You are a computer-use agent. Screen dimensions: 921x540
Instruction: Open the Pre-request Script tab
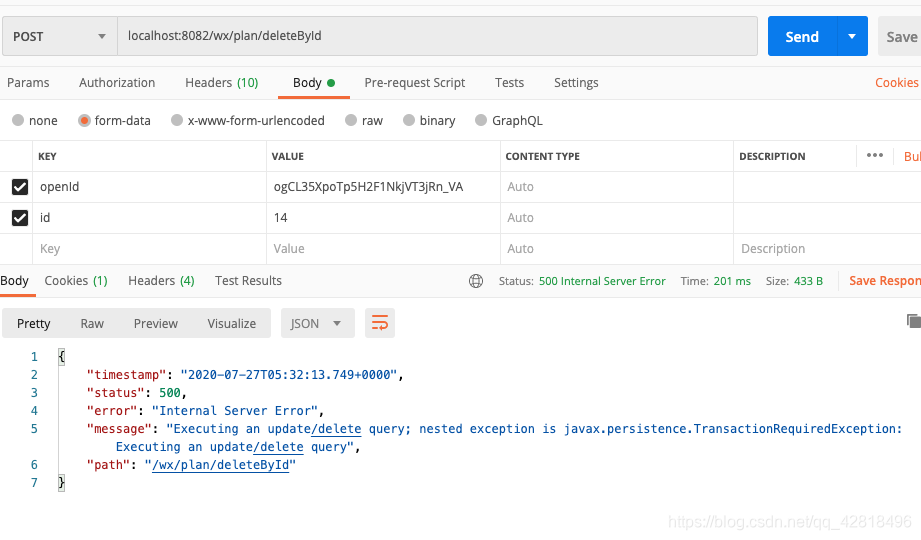click(415, 83)
